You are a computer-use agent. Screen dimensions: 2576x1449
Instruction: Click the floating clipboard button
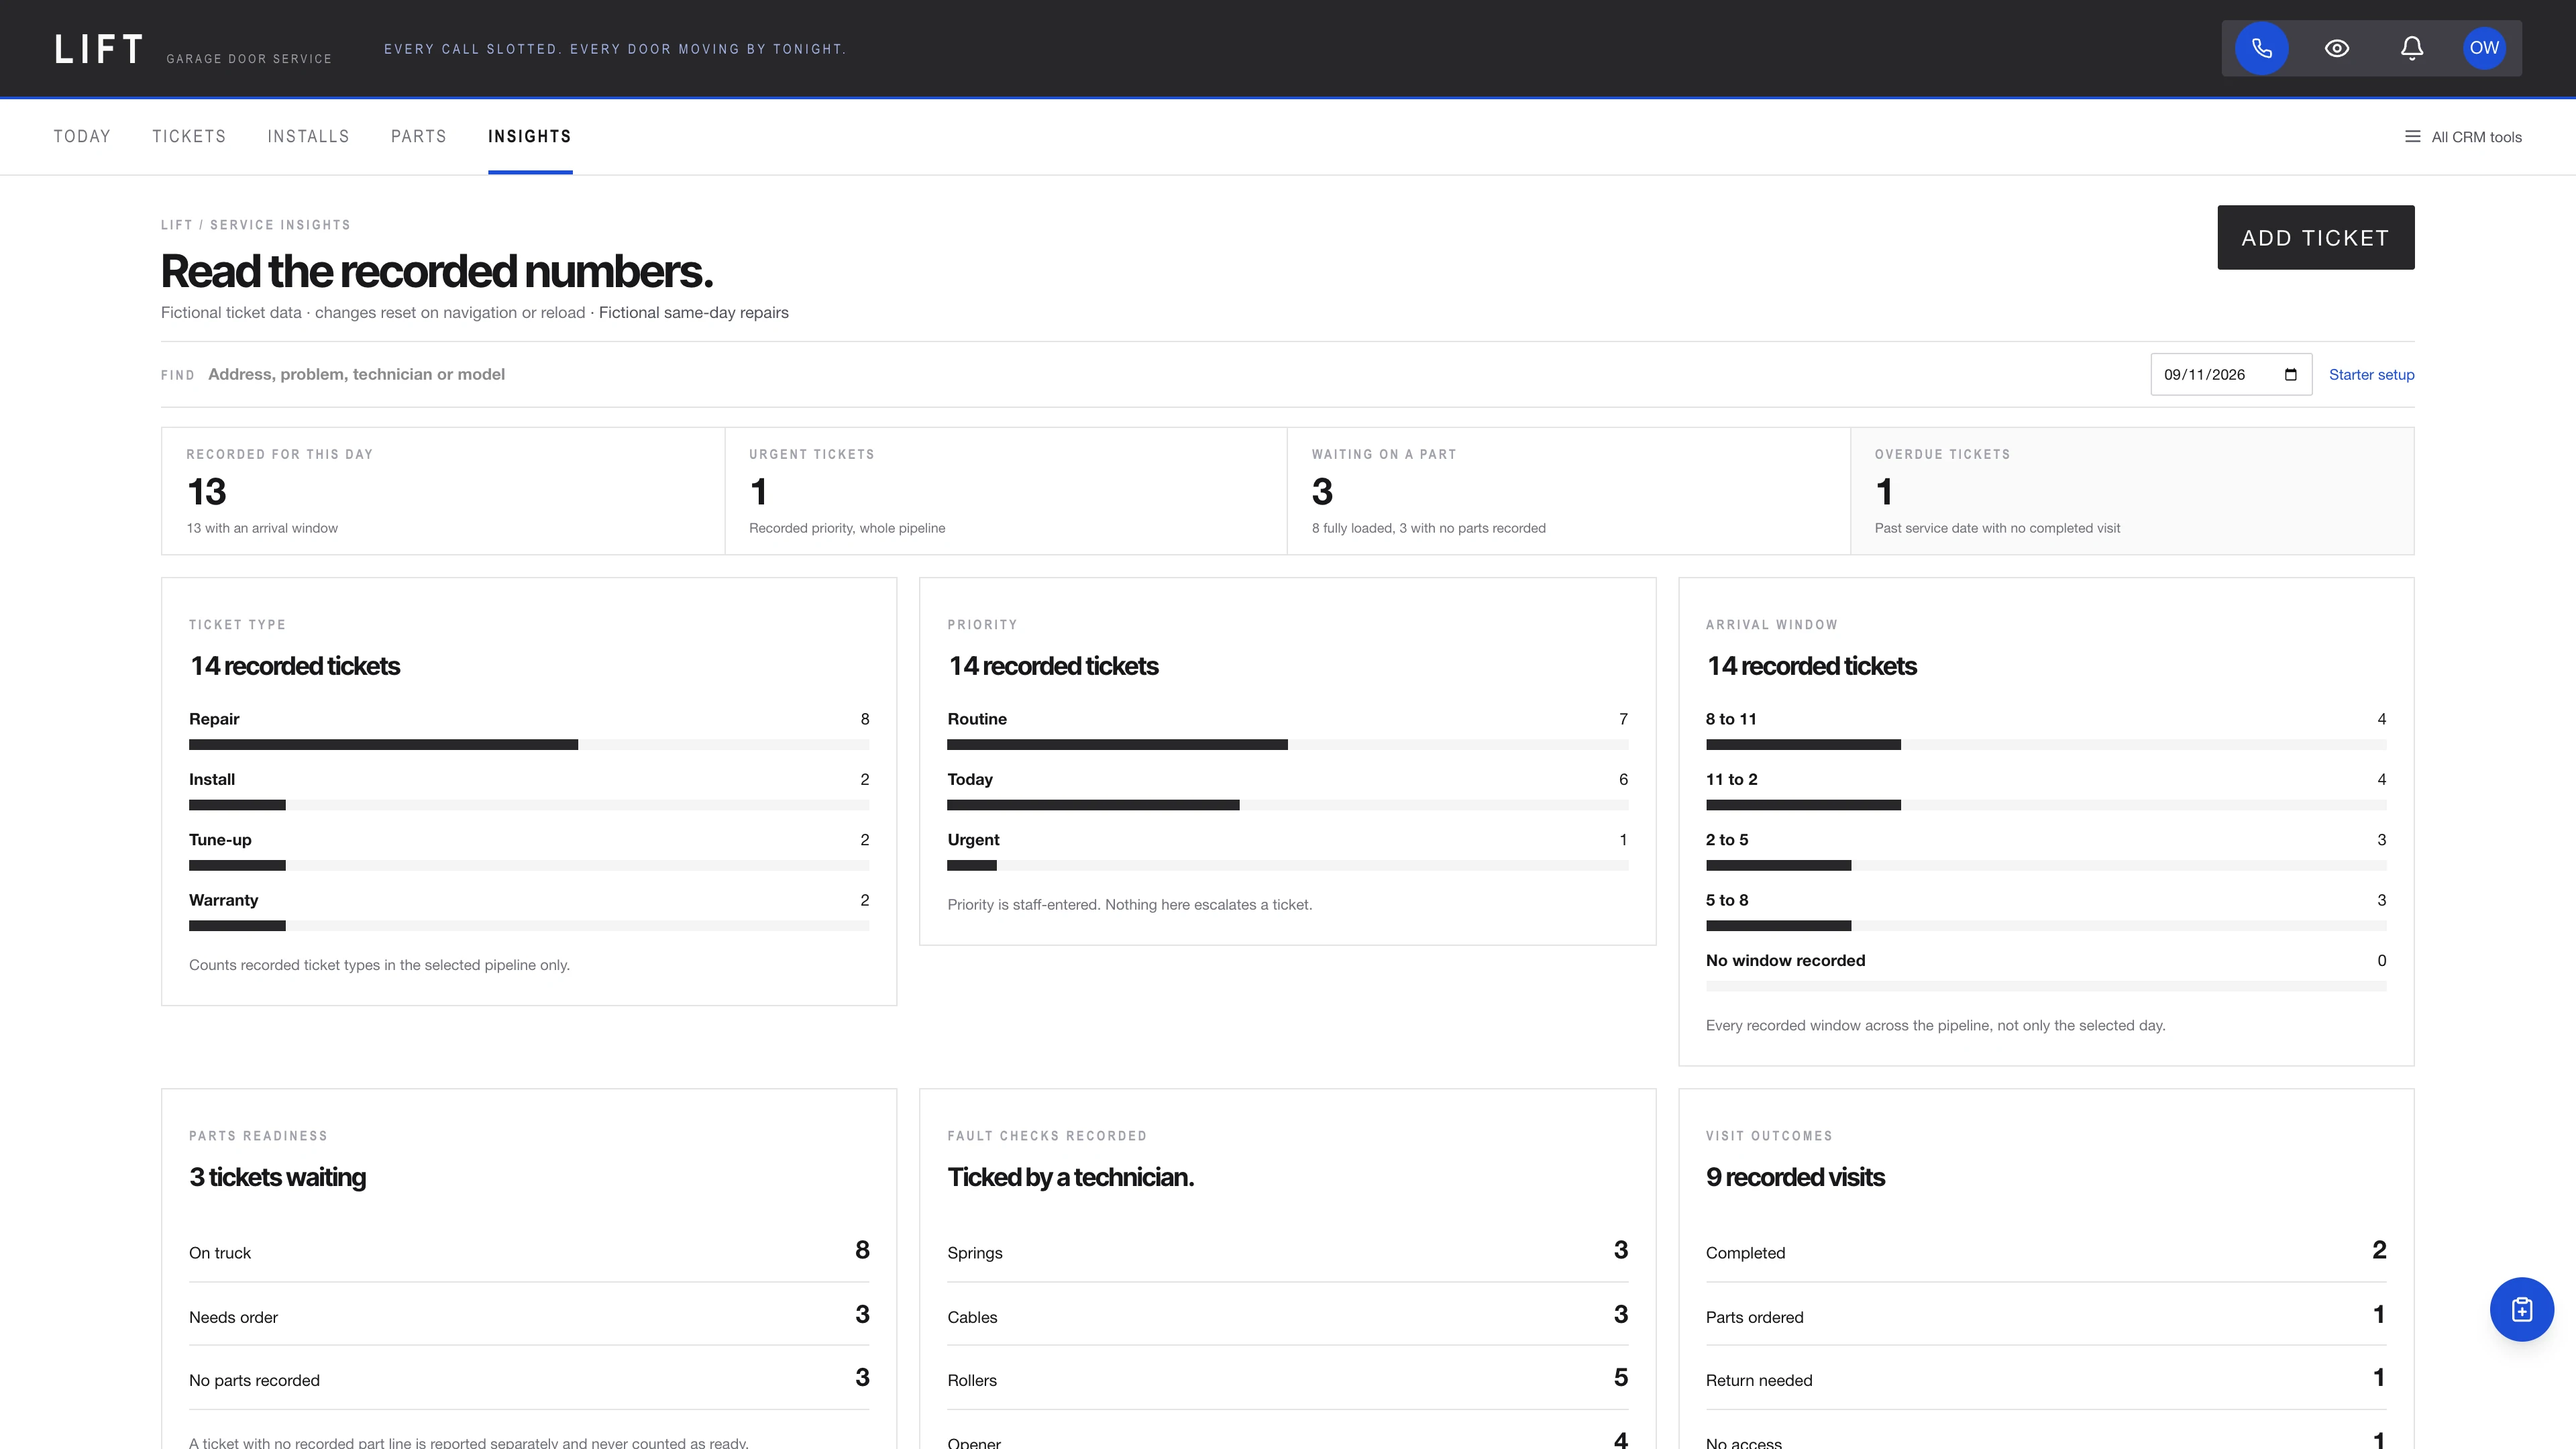[2521, 1309]
